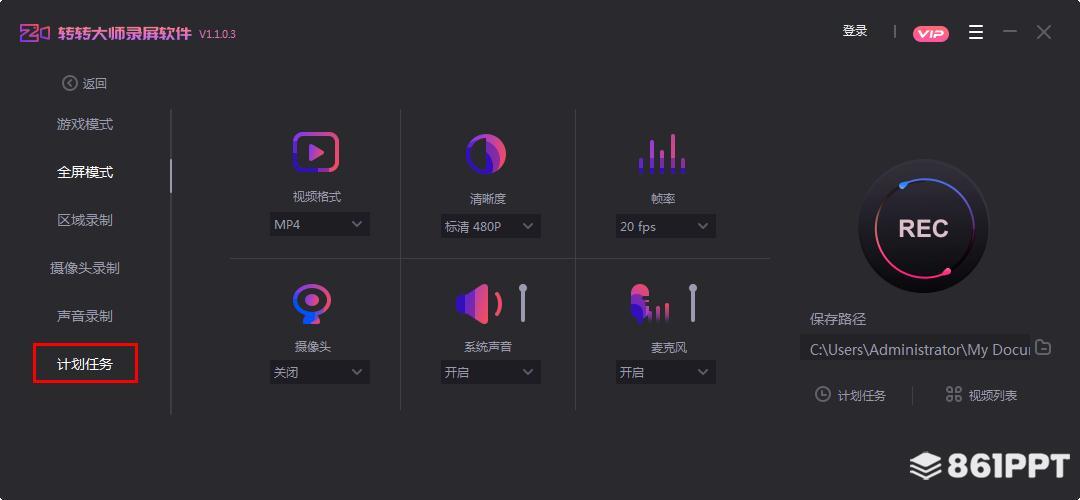Open the hamburger menu icon

[976, 33]
